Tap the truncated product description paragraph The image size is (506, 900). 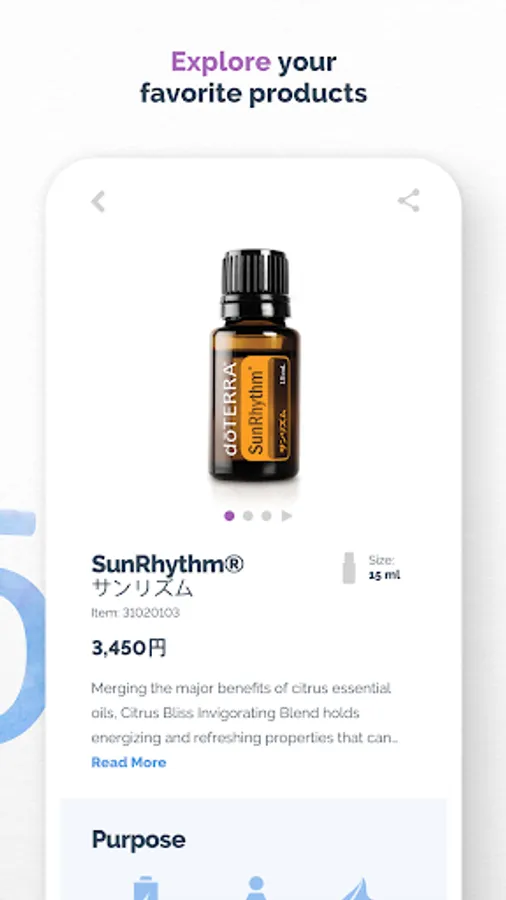pyautogui.click(x=244, y=712)
